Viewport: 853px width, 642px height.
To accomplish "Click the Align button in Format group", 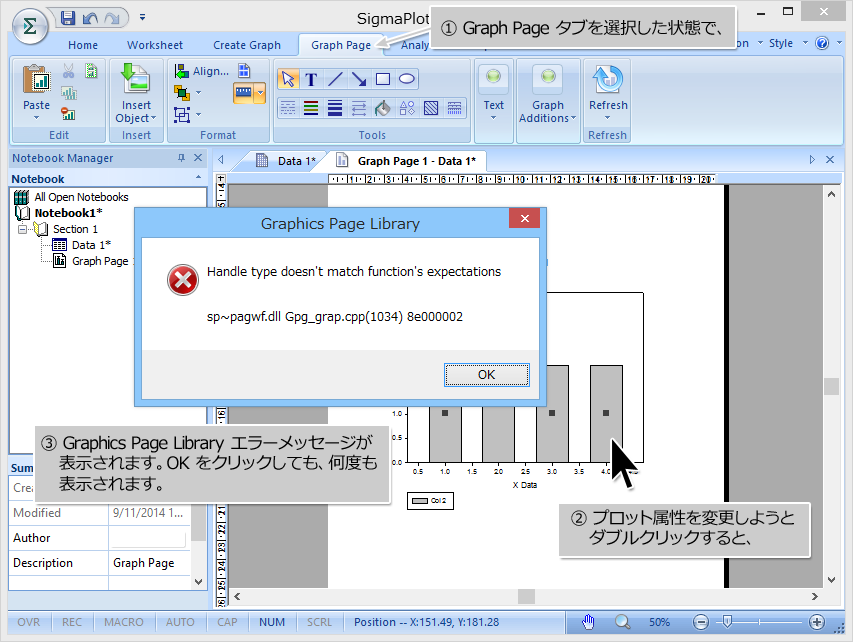I will pos(201,71).
